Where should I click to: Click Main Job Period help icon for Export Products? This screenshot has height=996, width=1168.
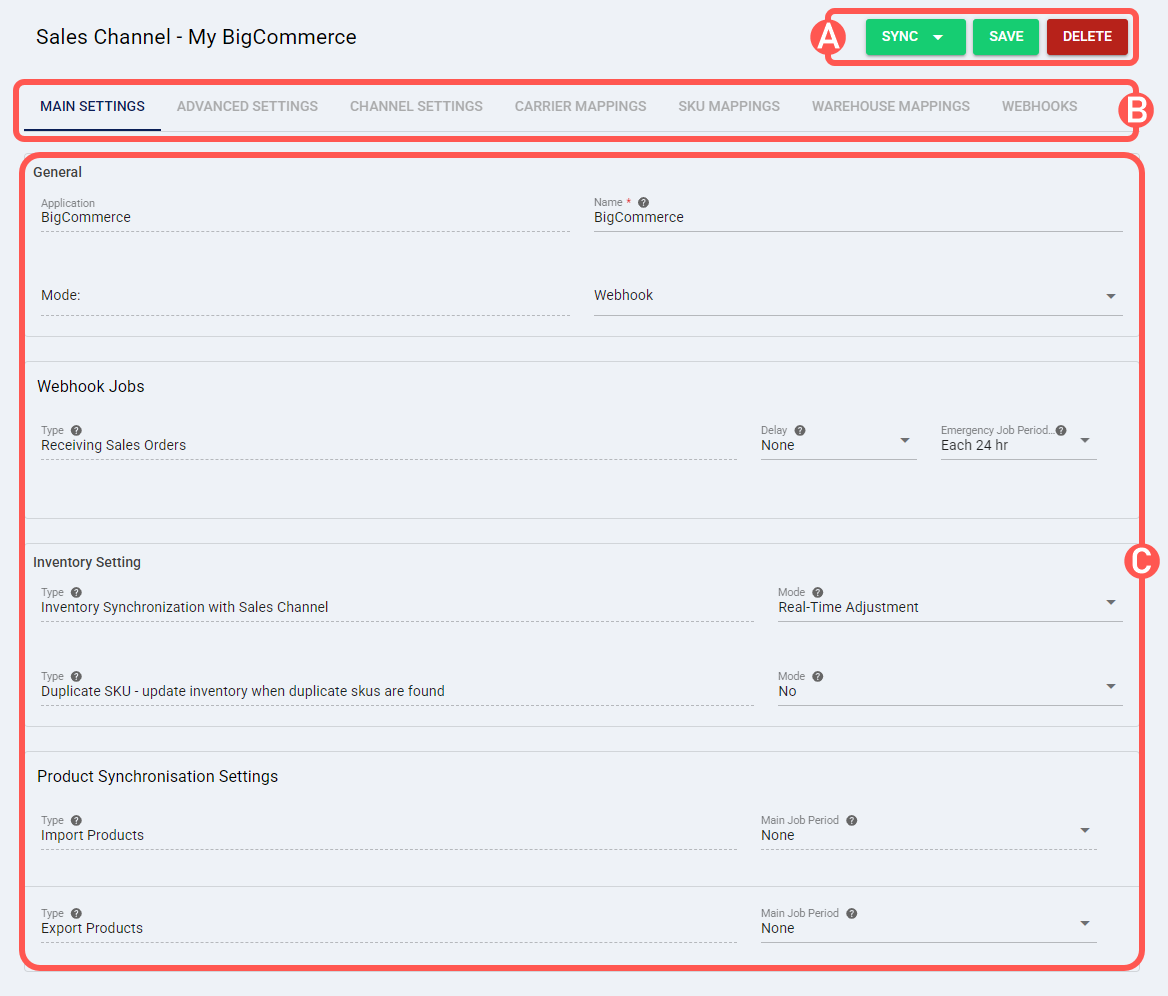(851, 913)
